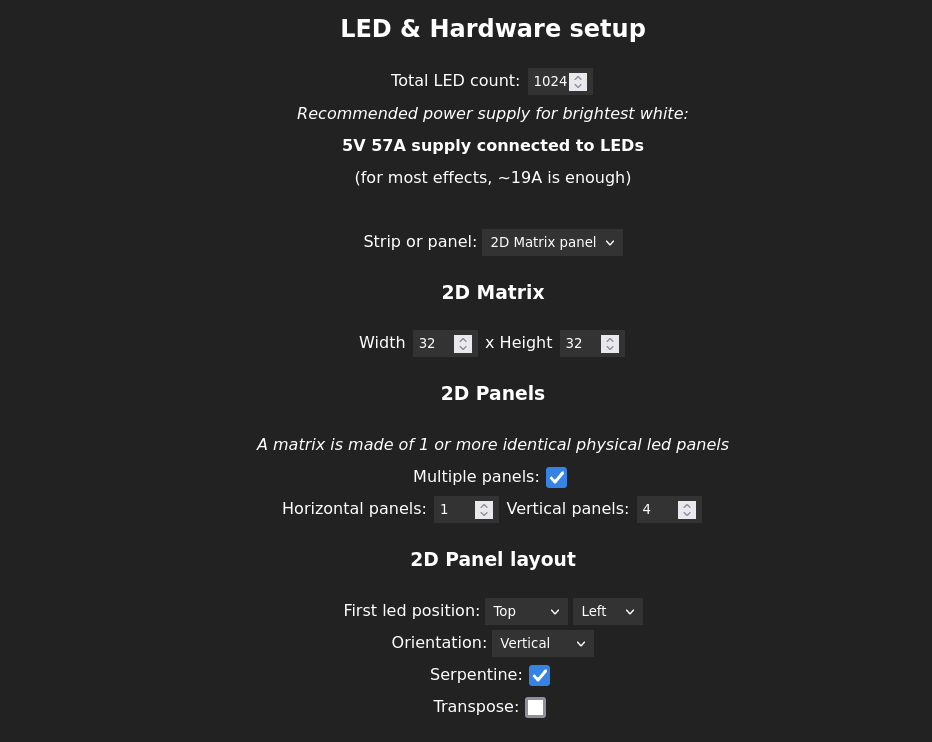Decrease Total LED count using stepper down arrow
932x742 pixels.
click(577, 86)
